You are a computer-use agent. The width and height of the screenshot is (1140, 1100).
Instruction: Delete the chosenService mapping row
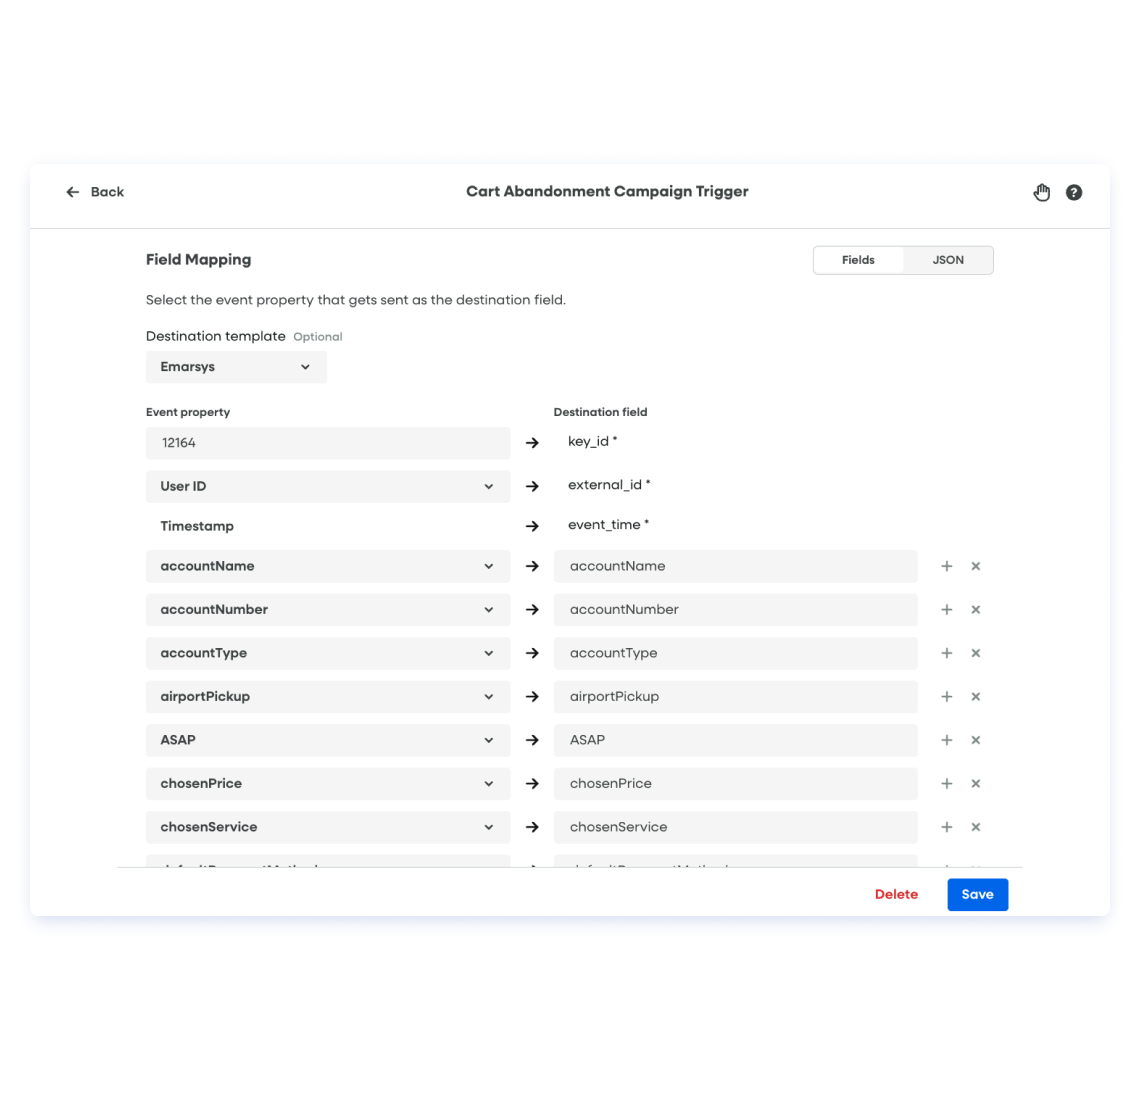pos(976,827)
